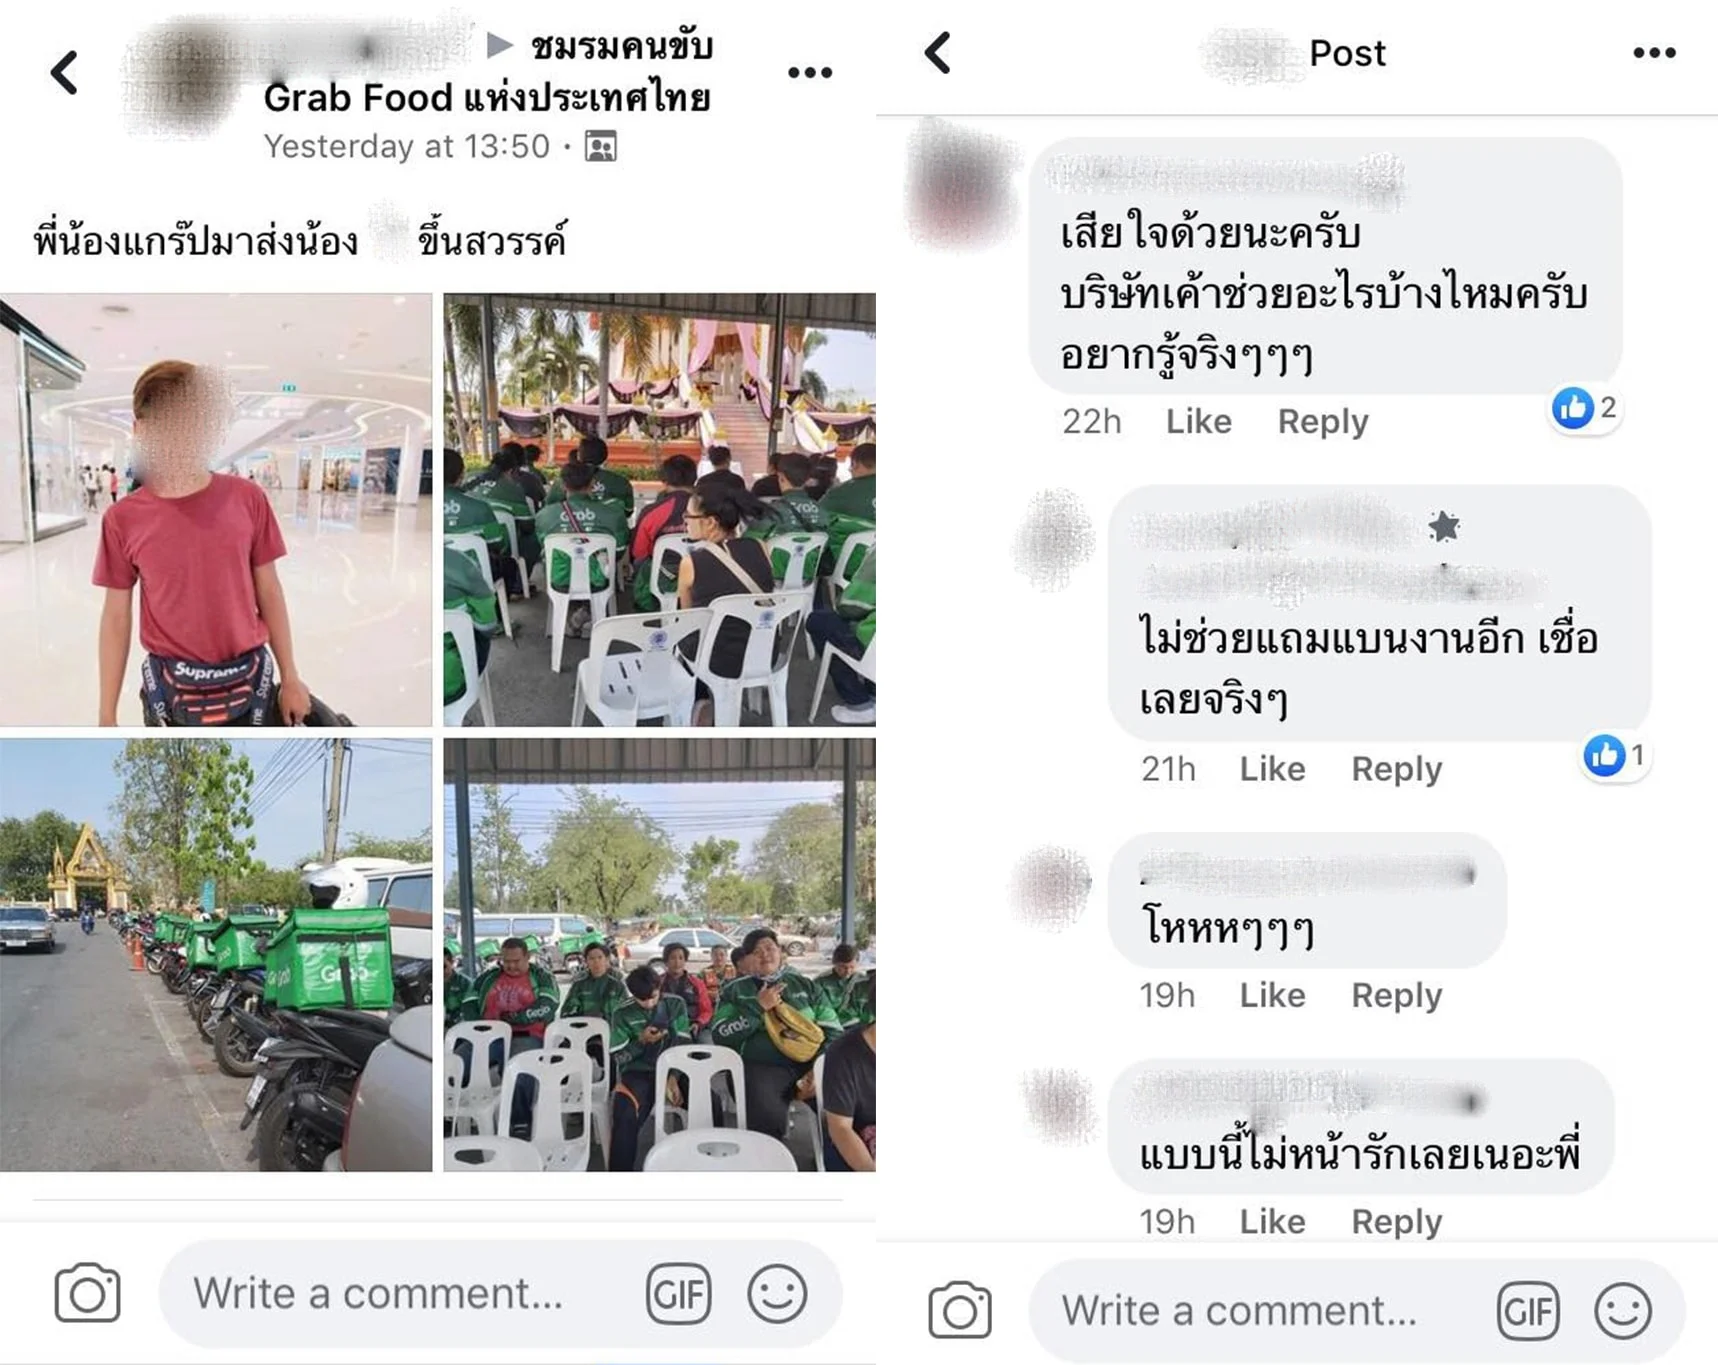
Task: Tap the camera icon in left comment bar
Action: tap(88, 1293)
